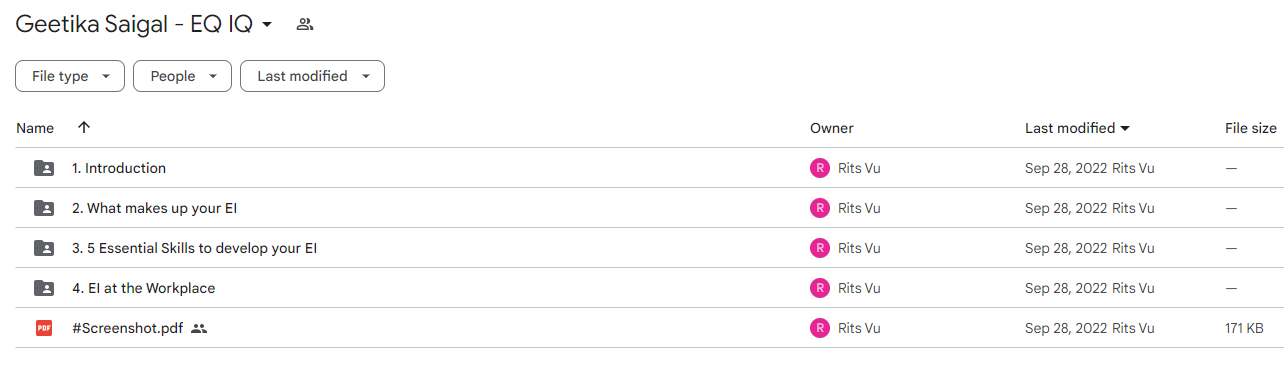
Task: Click the Owner column header
Action: pyautogui.click(x=832, y=128)
